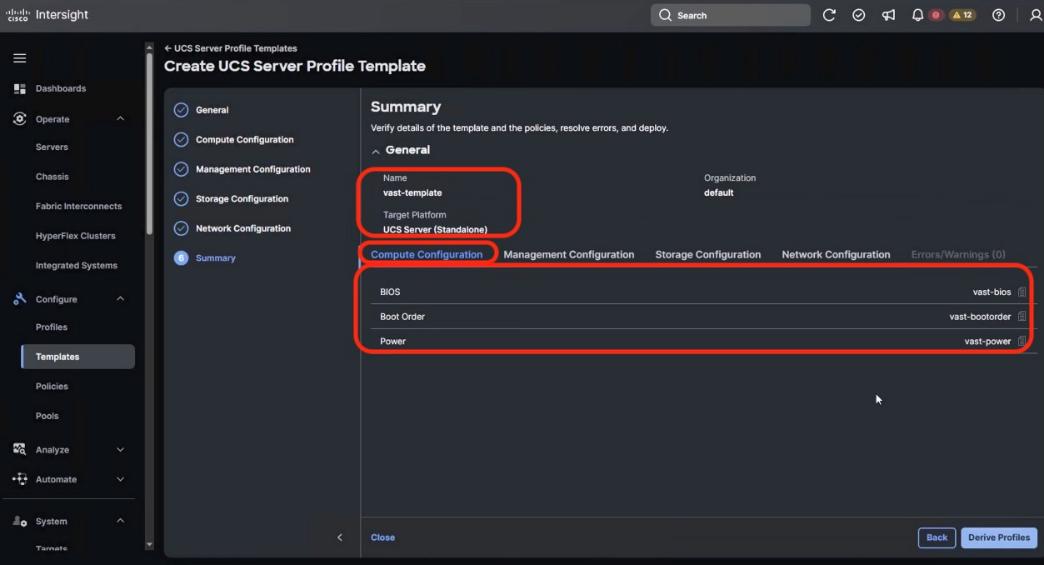Open the requests checkmark icon
The height and width of the screenshot is (565, 1044).
859,15
